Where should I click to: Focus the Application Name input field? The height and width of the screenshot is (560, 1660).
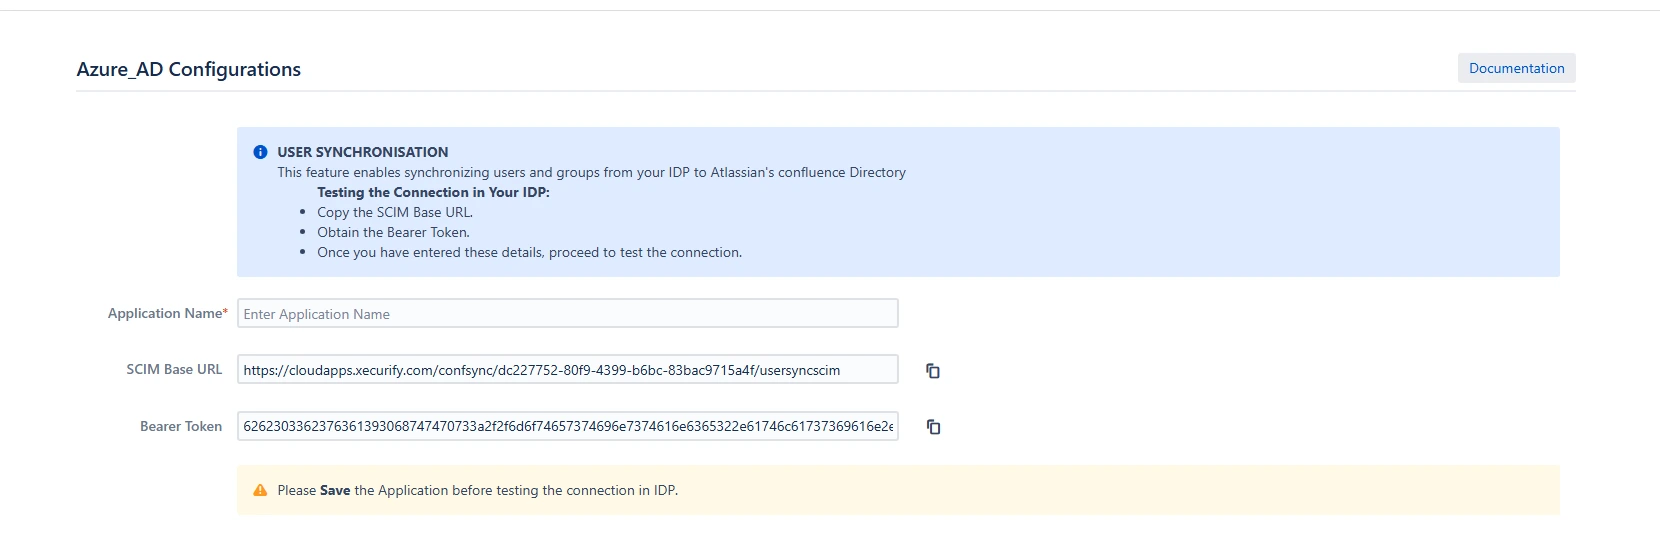[x=567, y=313]
